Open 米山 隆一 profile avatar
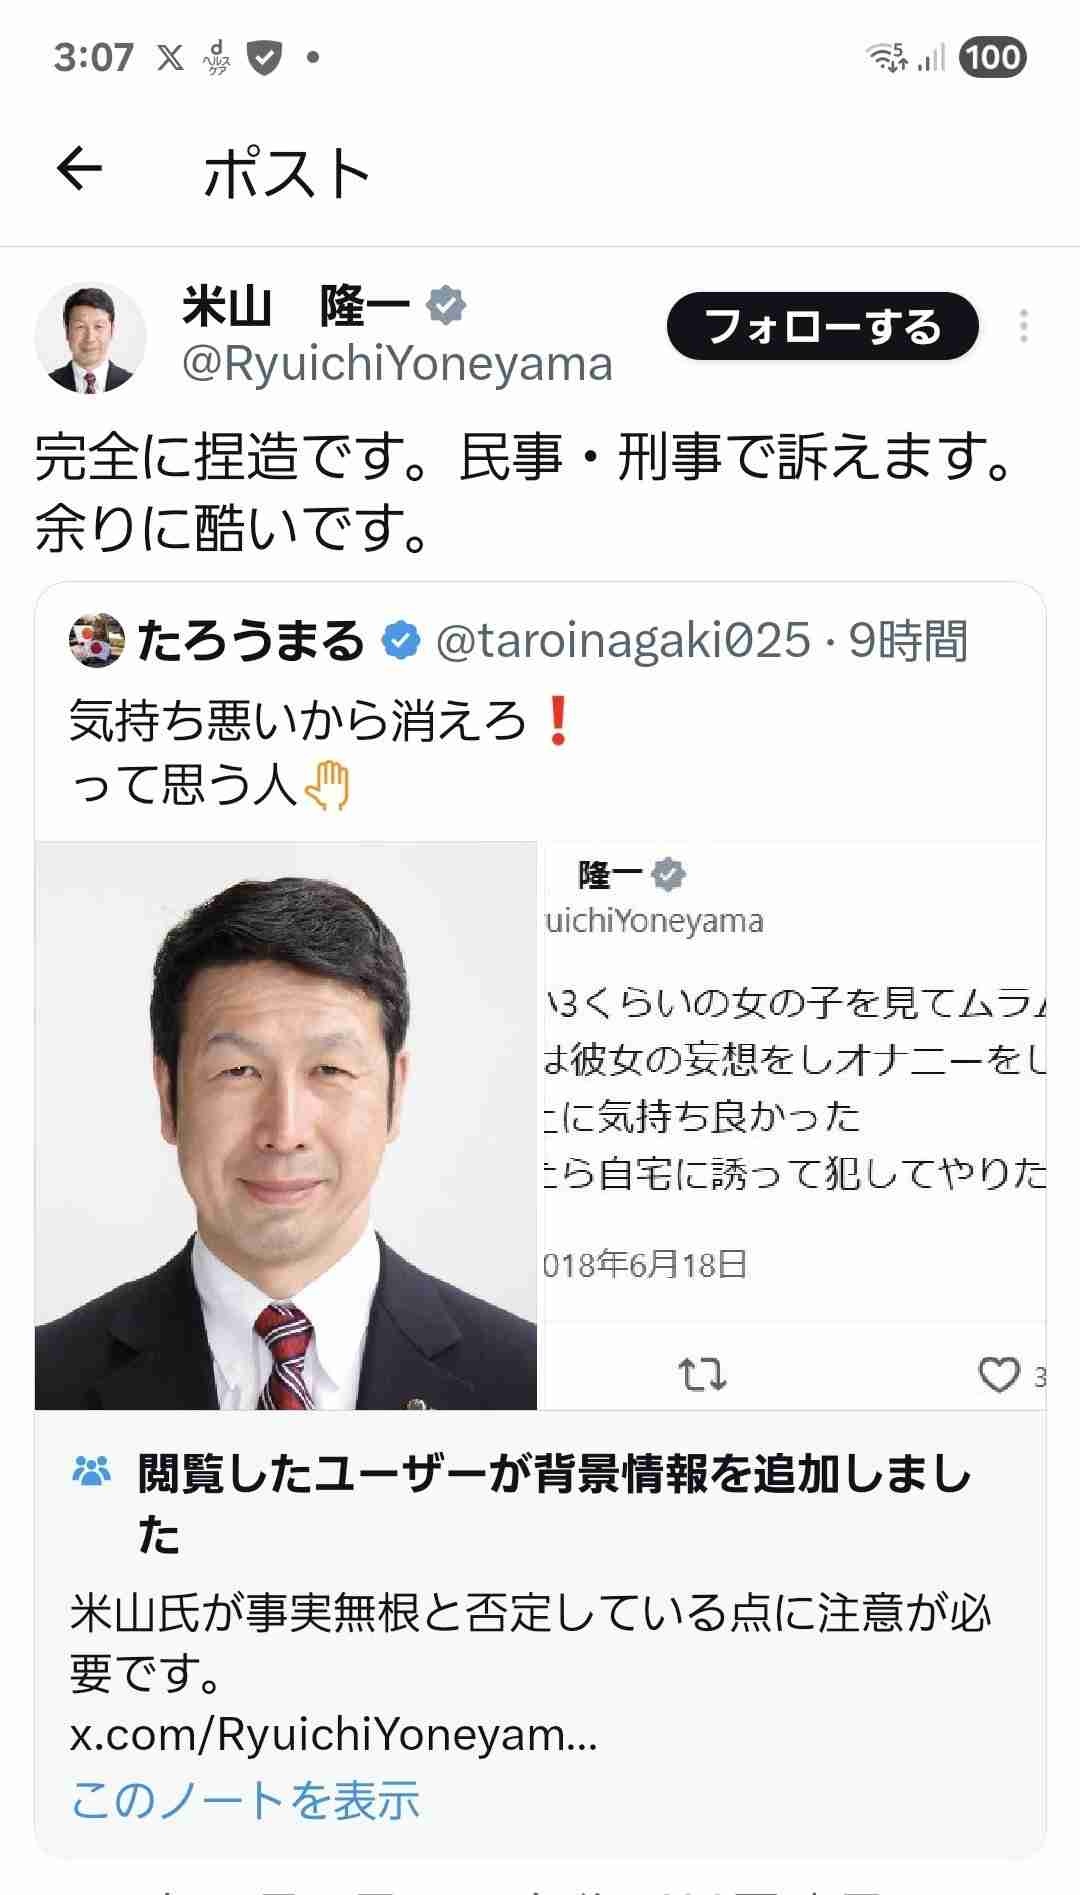The image size is (1080, 1895). pos(91,337)
